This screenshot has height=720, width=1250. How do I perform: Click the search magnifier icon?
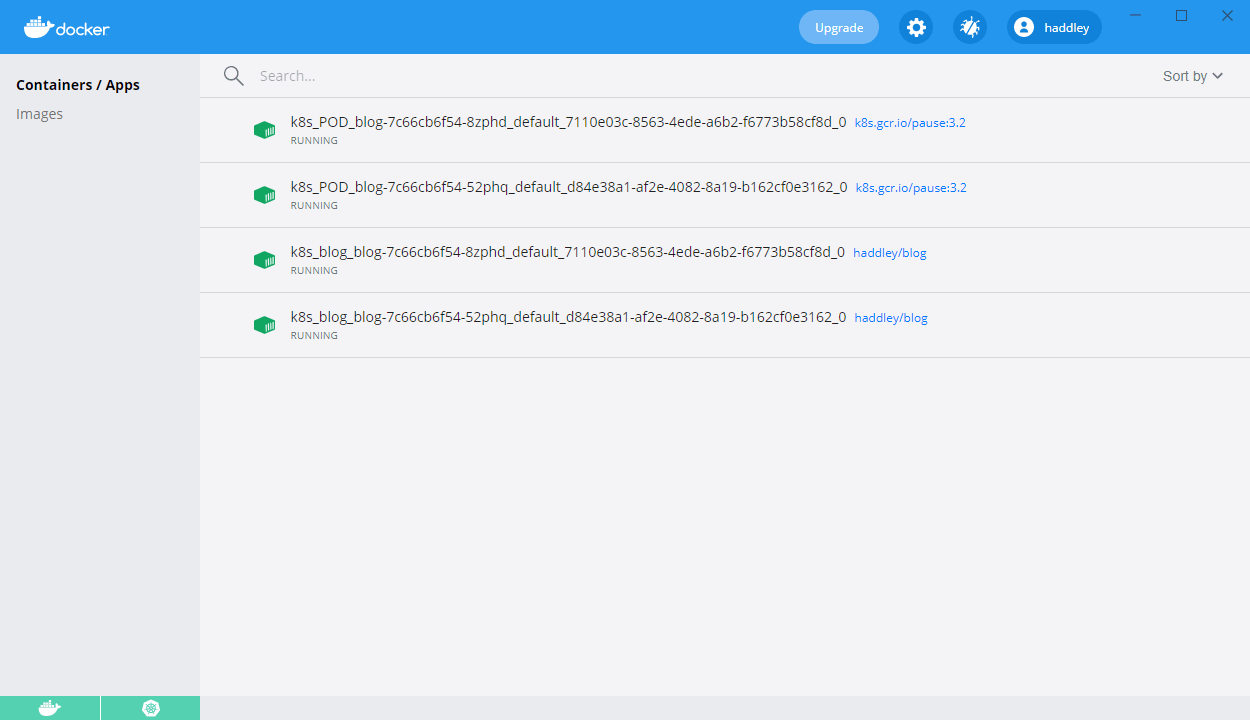coord(234,76)
